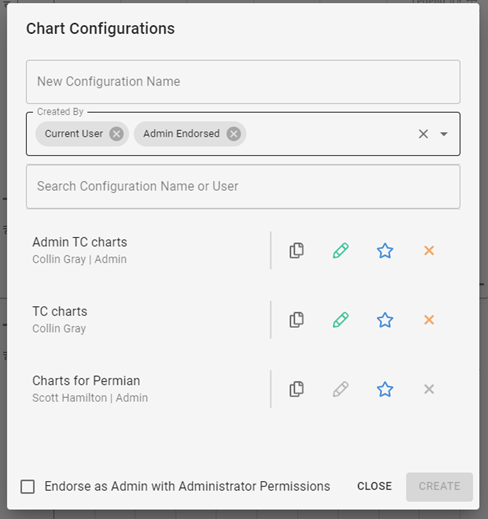Viewport: 488px width, 519px height.
Task: Edit Admin TC charts with pencil icon
Action: [341, 250]
